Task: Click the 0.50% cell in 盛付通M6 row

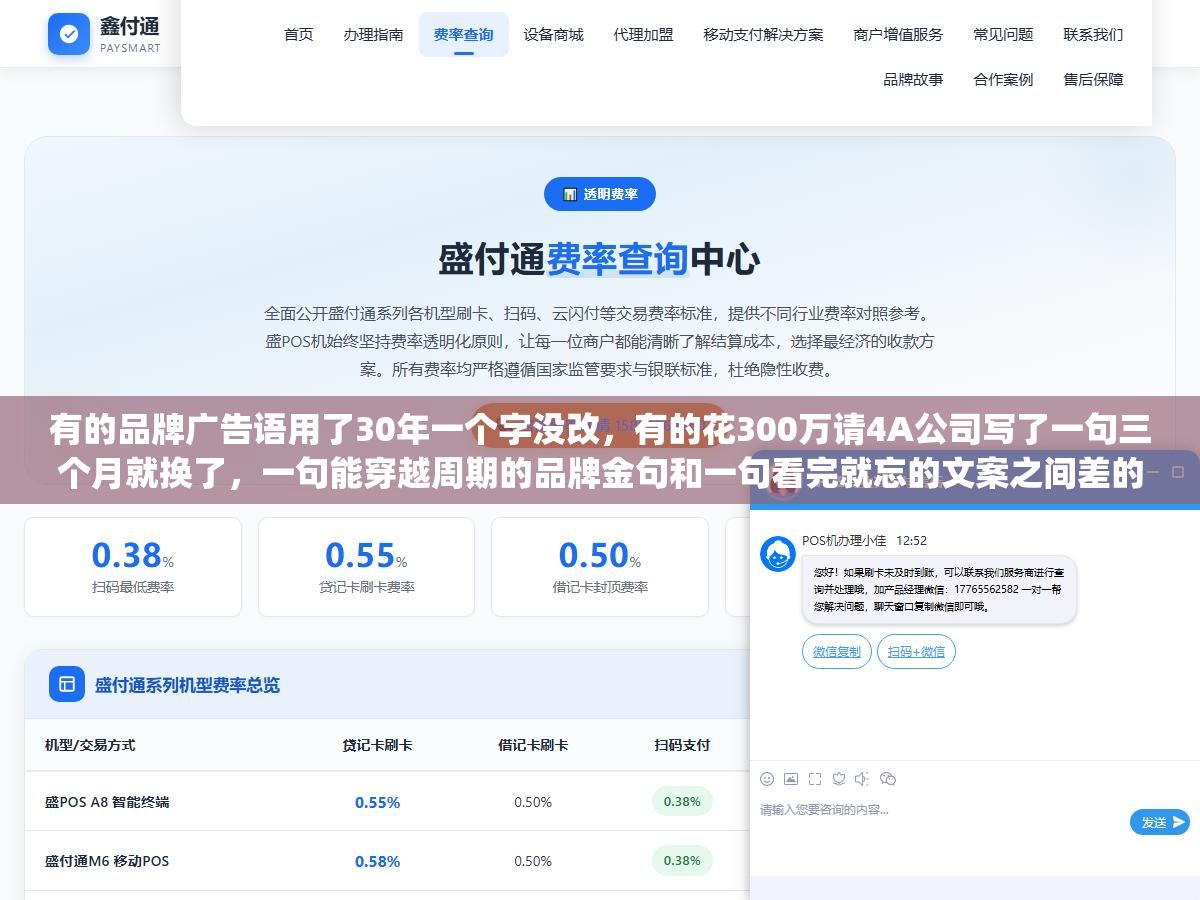Action: coord(533,861)
